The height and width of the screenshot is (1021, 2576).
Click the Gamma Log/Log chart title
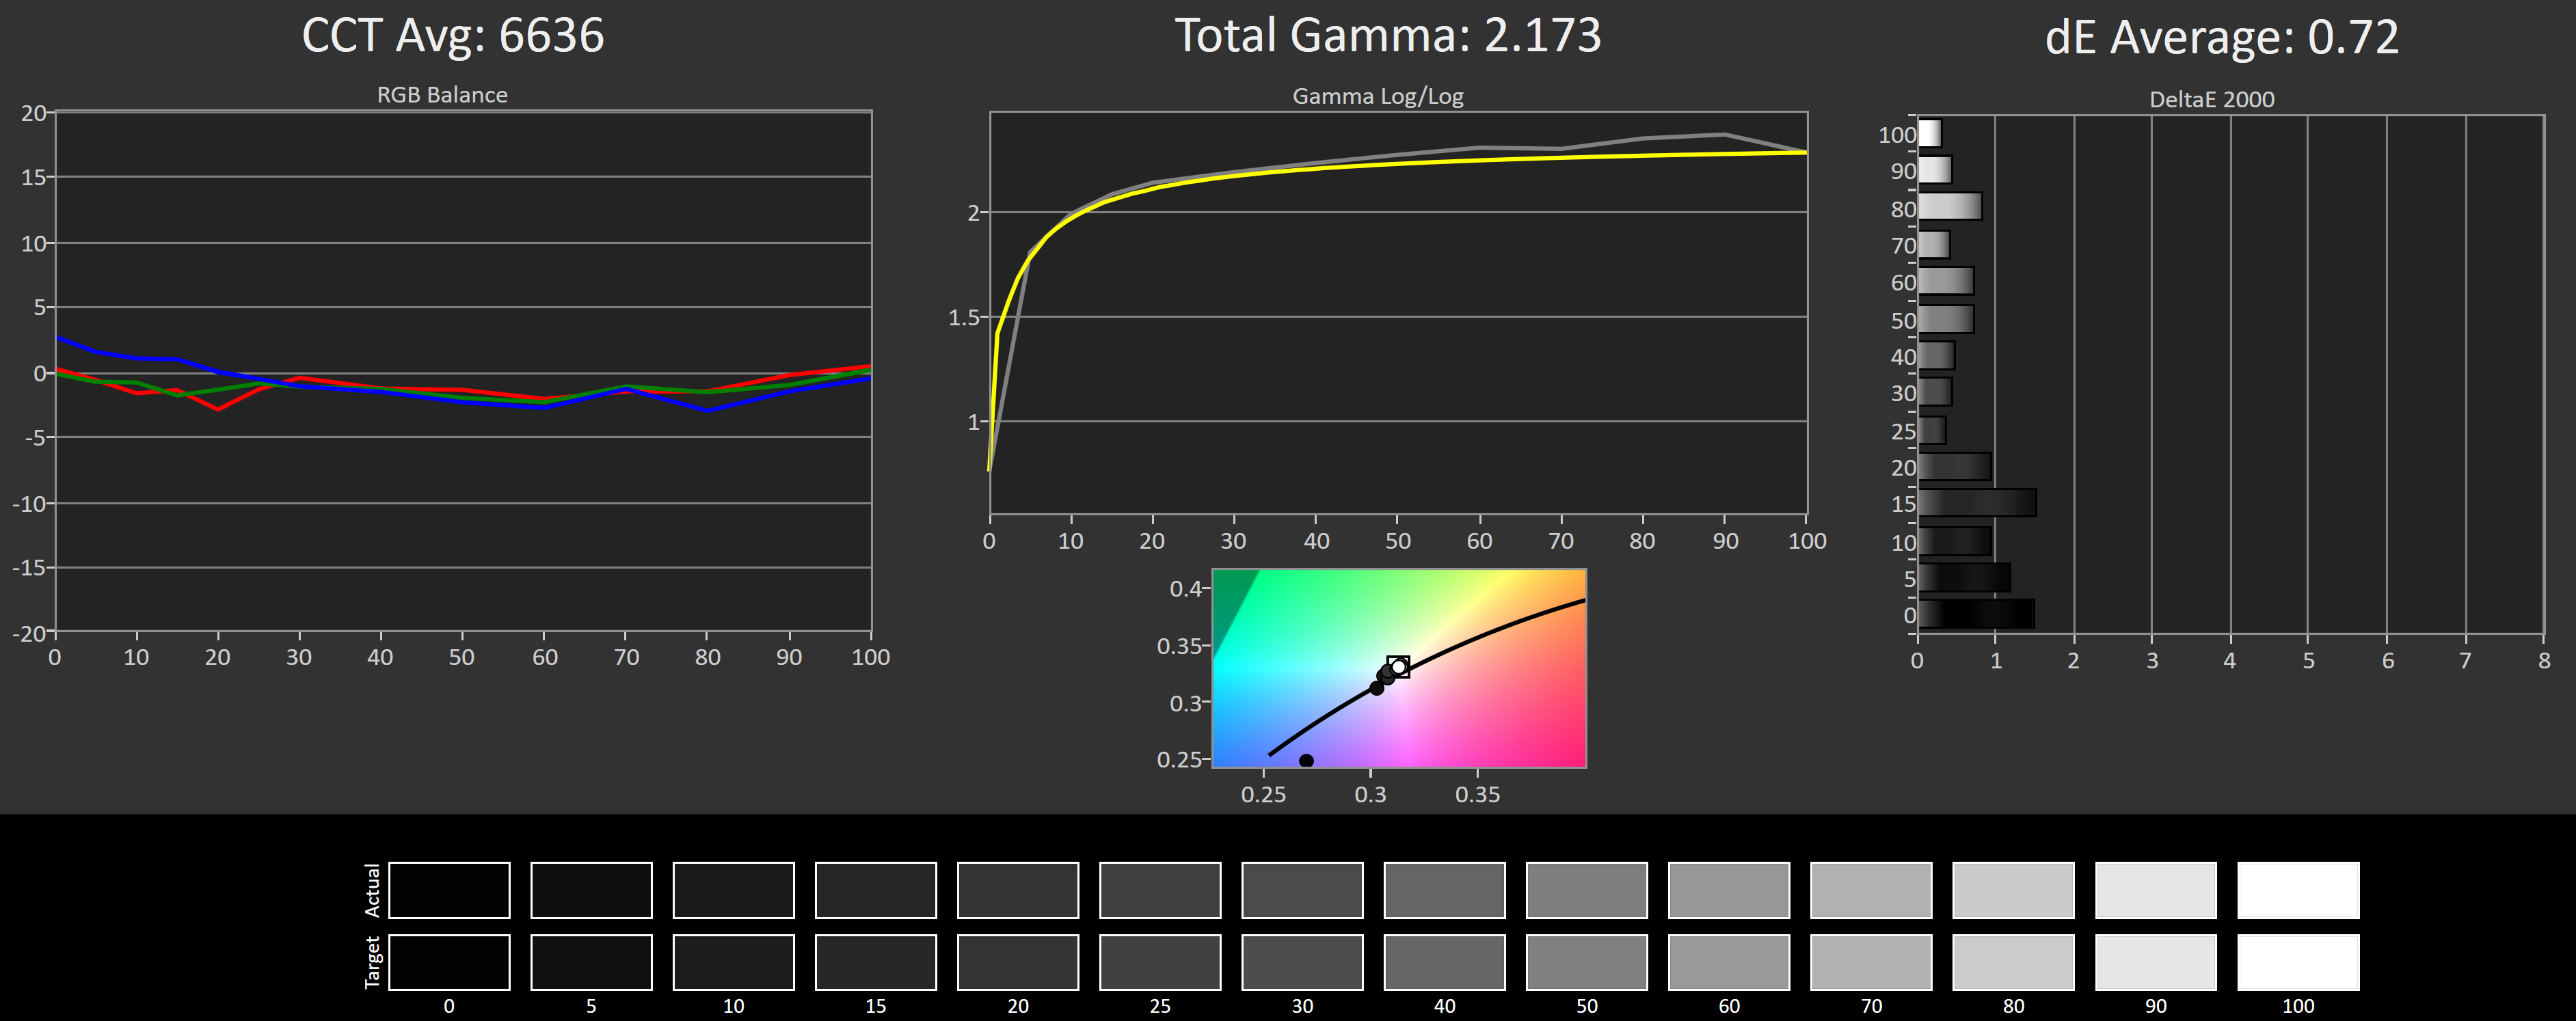pos(1377,97)
